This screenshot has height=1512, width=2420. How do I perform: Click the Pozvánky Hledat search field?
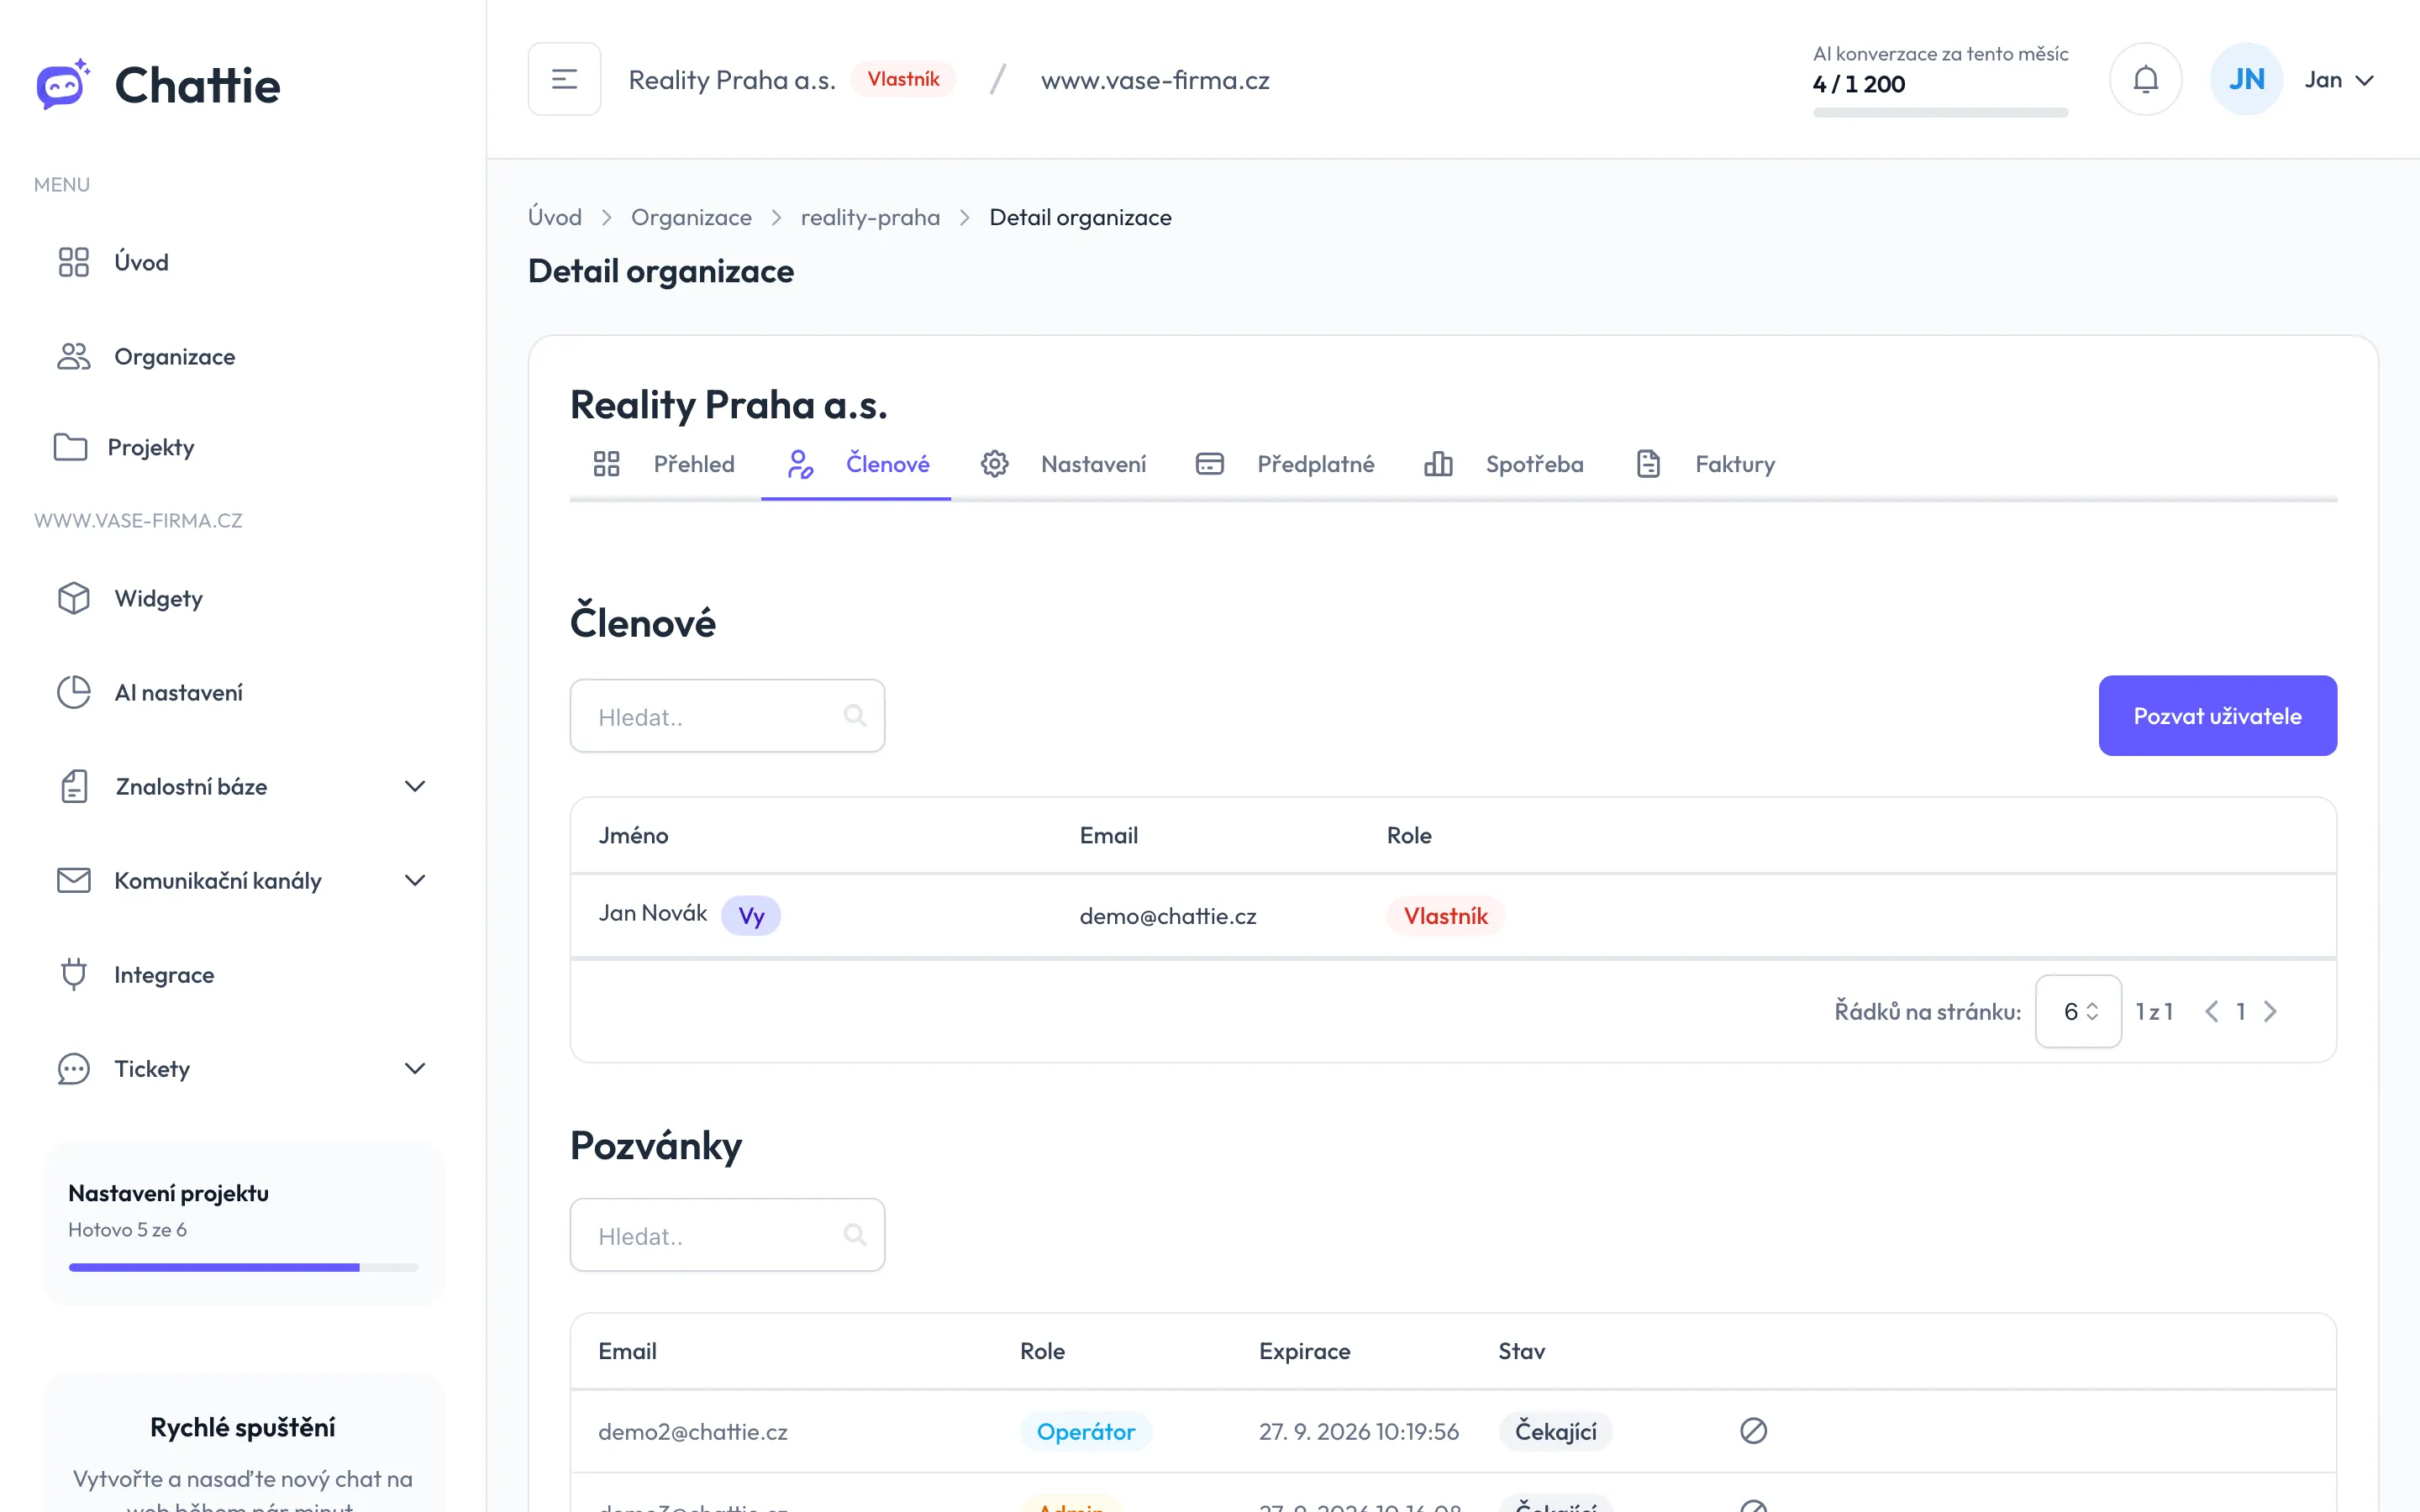tap(727, 1235)
